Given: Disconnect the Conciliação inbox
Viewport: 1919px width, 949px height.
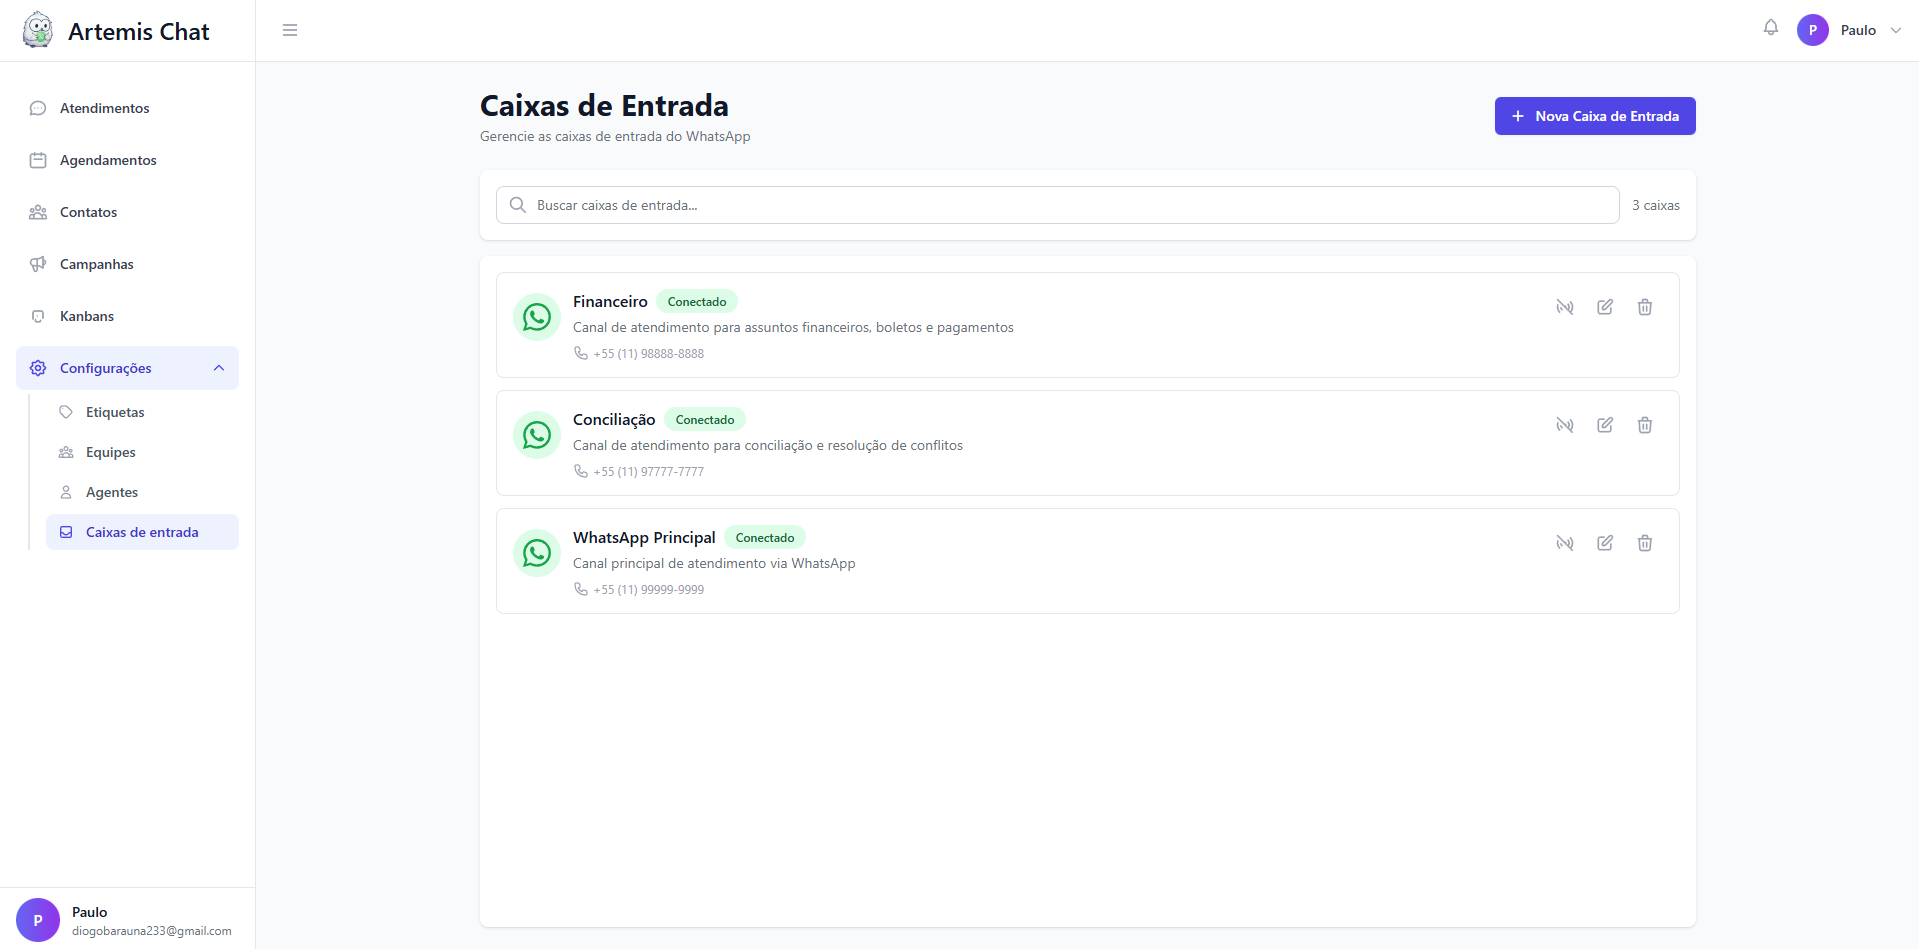Looking at the screenshot, I should click(x=1564, y=425).
